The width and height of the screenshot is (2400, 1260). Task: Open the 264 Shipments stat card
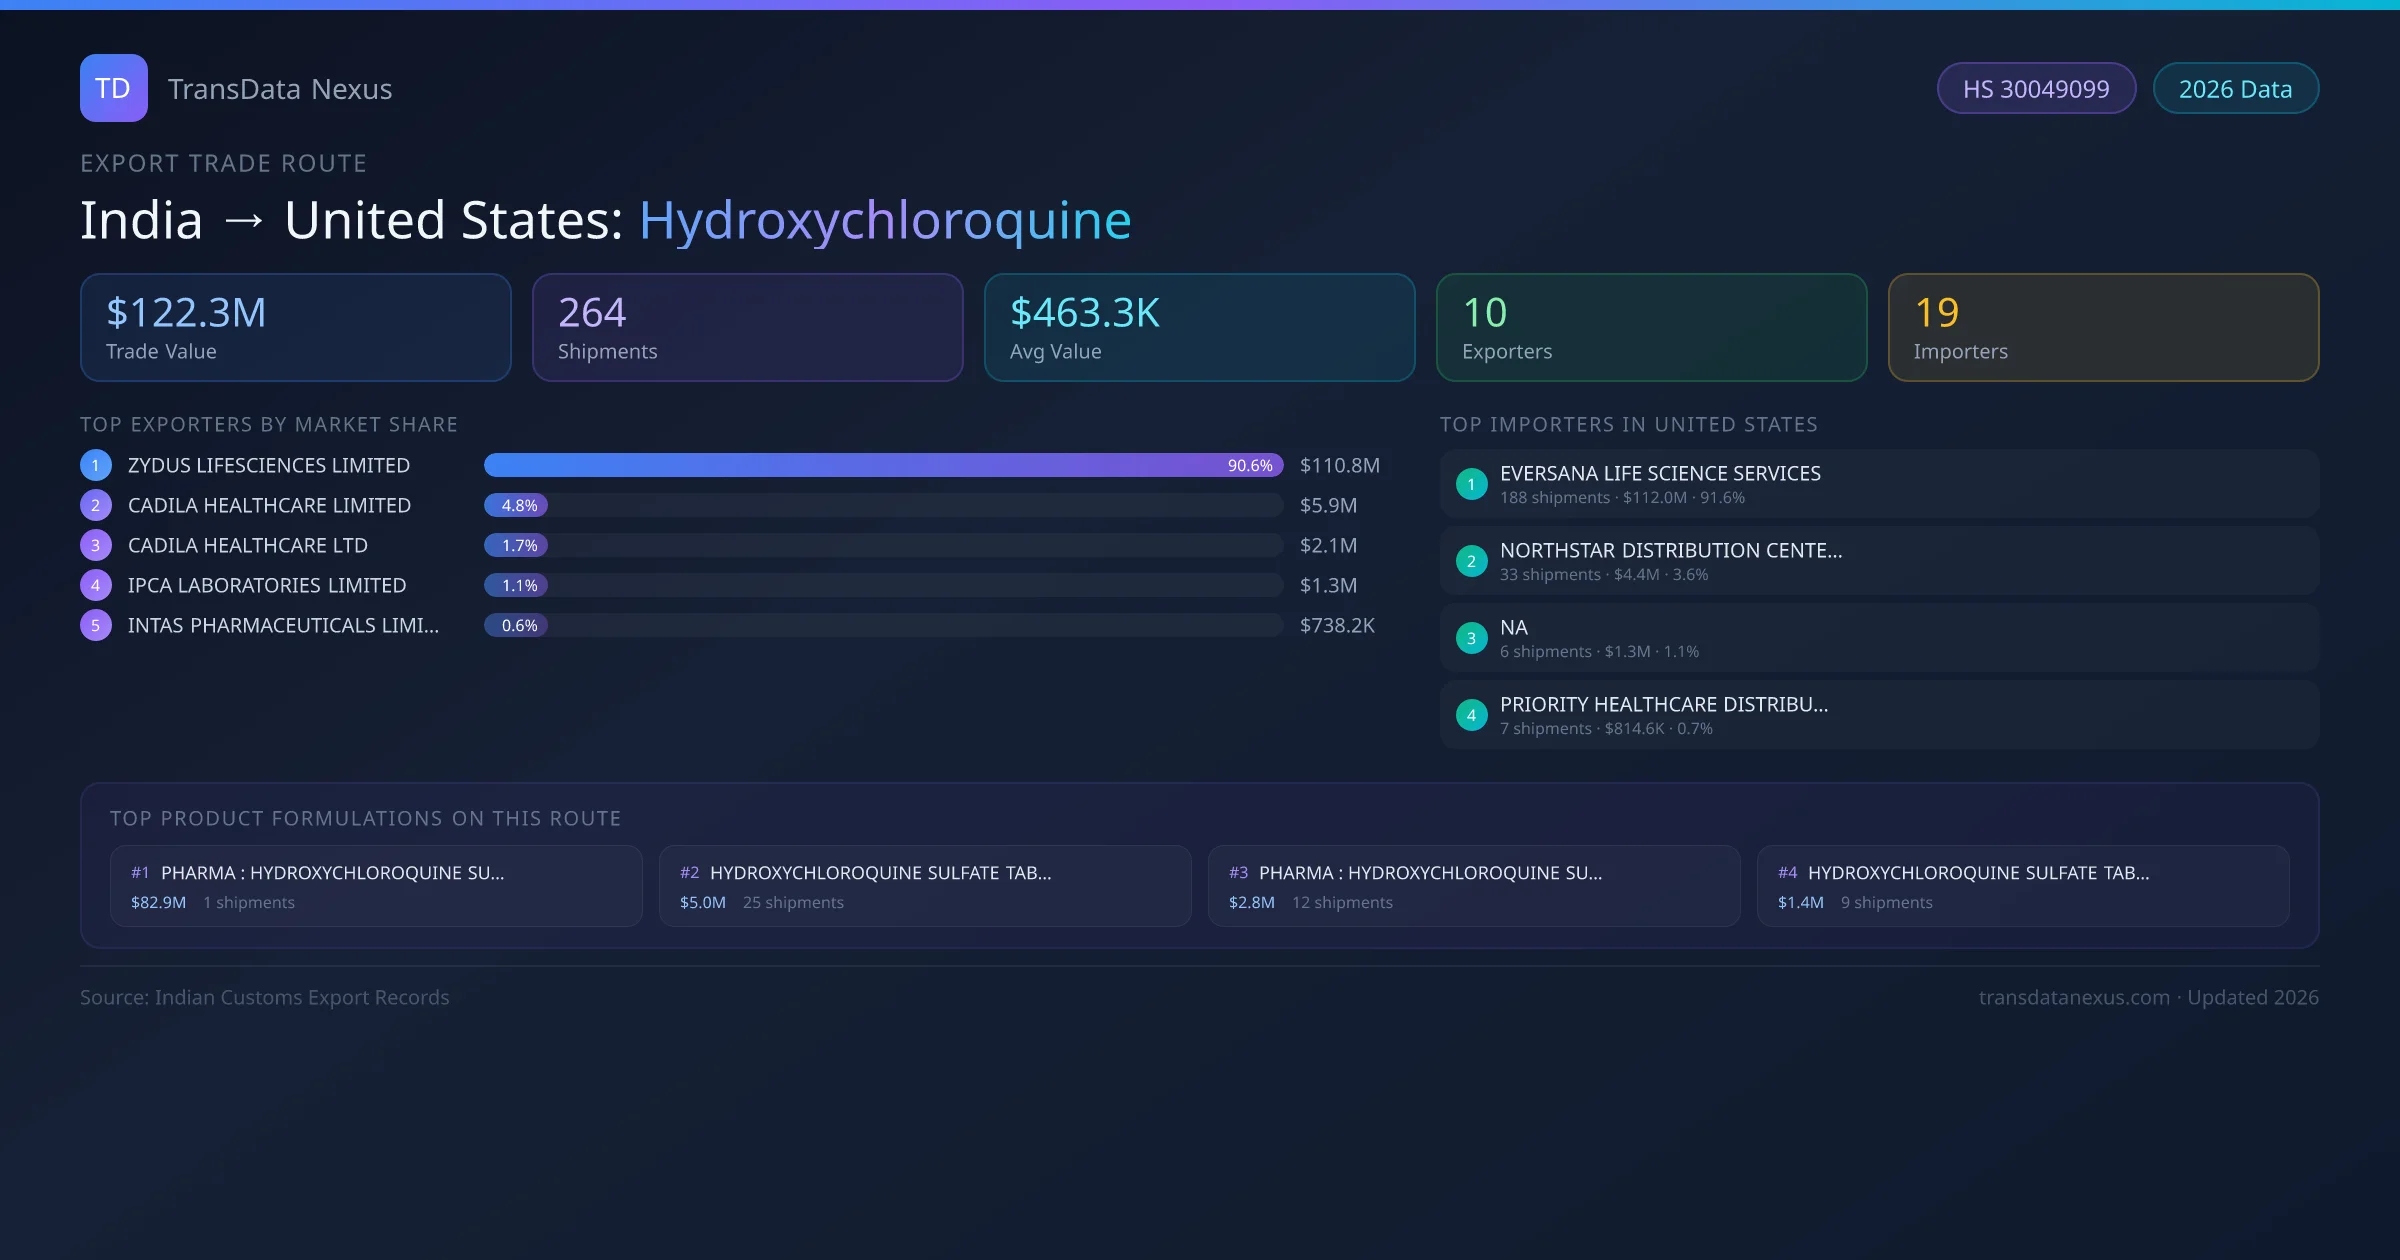[x=747, y=327]
